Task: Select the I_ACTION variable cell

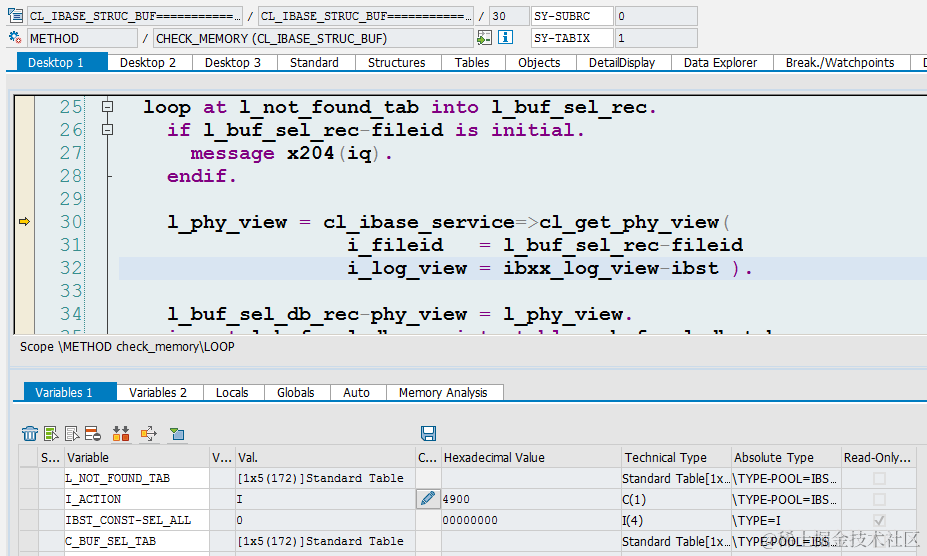Action: [137, 499]
